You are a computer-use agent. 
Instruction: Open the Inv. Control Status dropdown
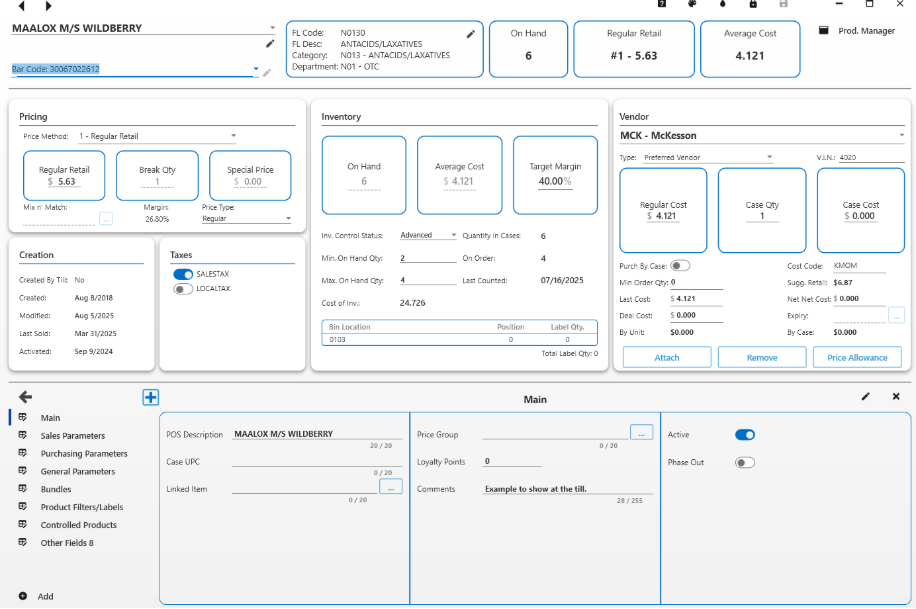[x=428, y=235]
